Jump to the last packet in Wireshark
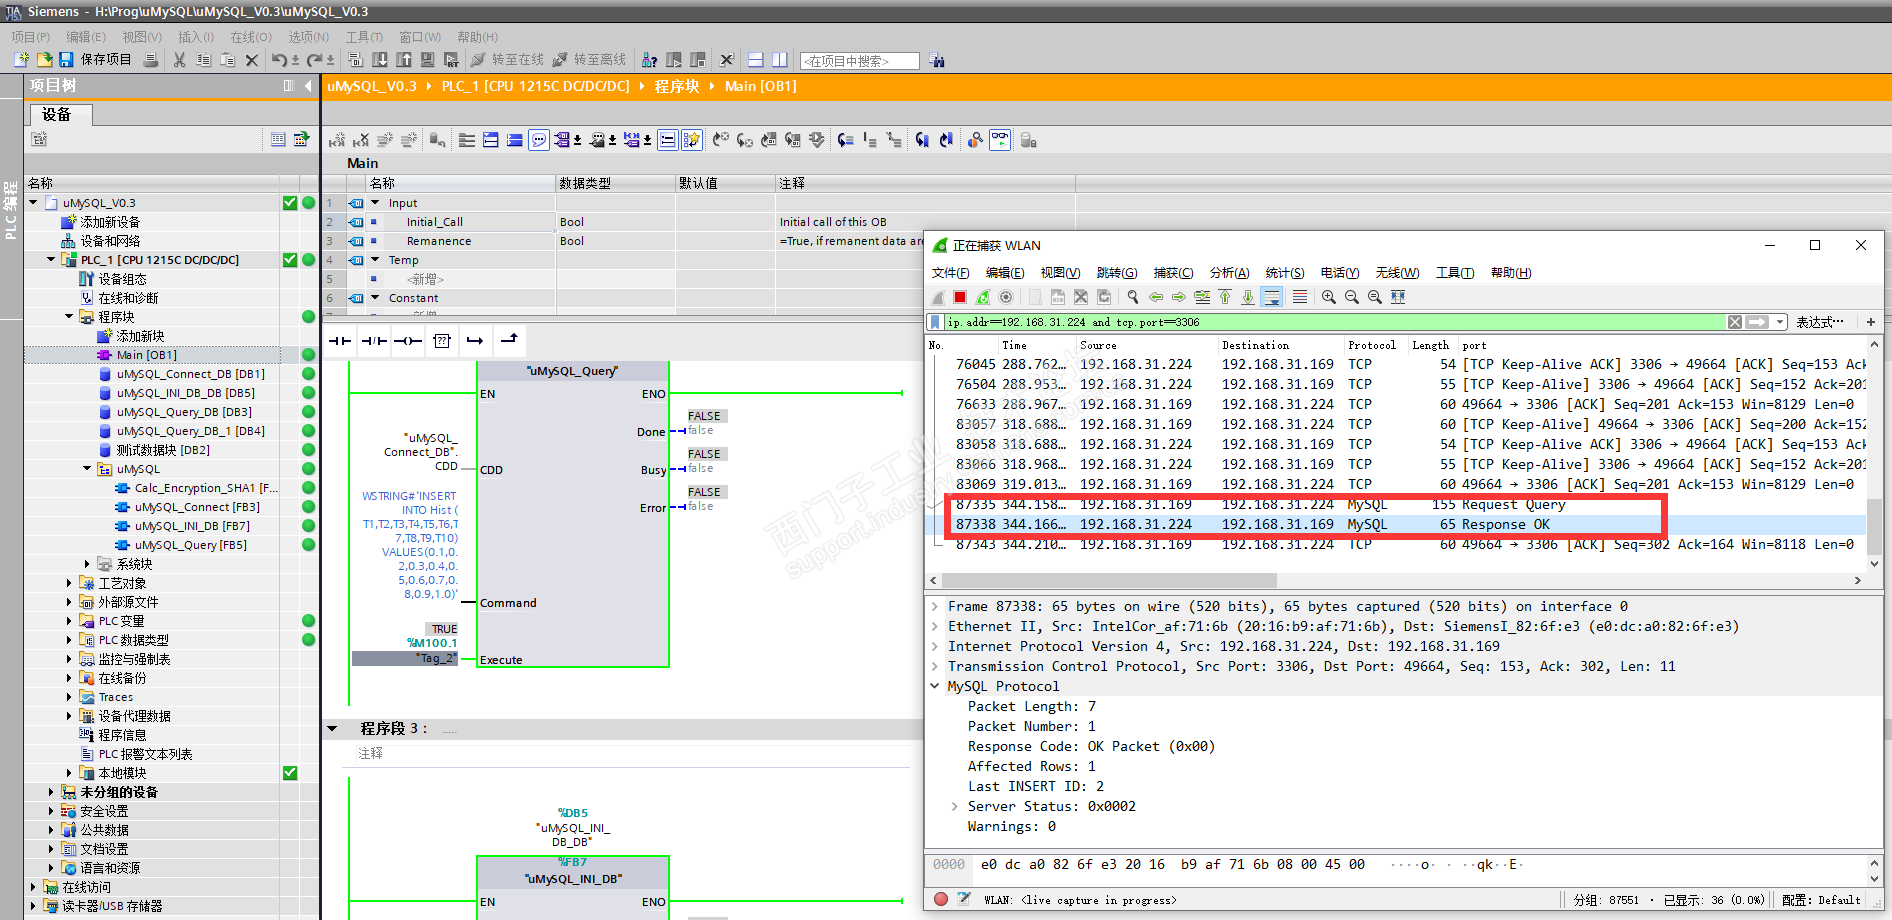This screenshot has height=920, width=1892. tap(1248, 297)
